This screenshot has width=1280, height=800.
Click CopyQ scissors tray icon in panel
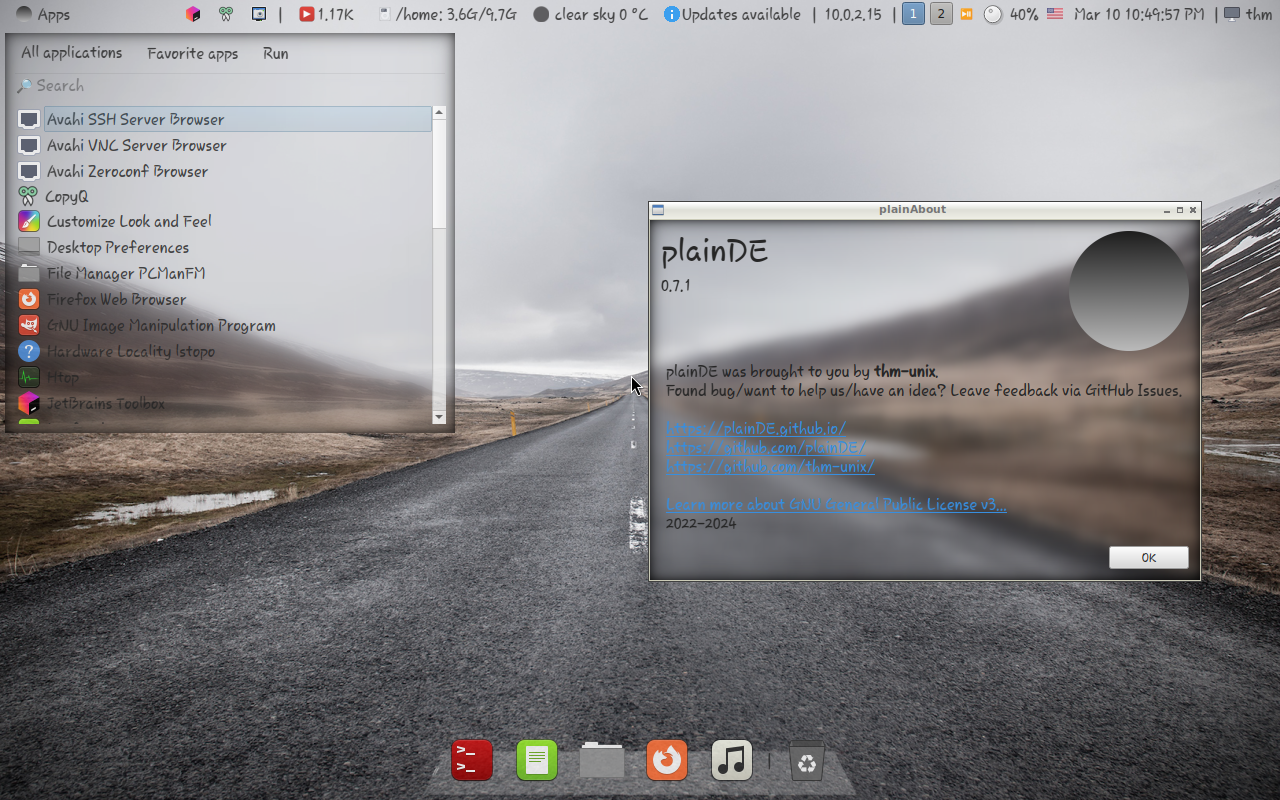226,15
